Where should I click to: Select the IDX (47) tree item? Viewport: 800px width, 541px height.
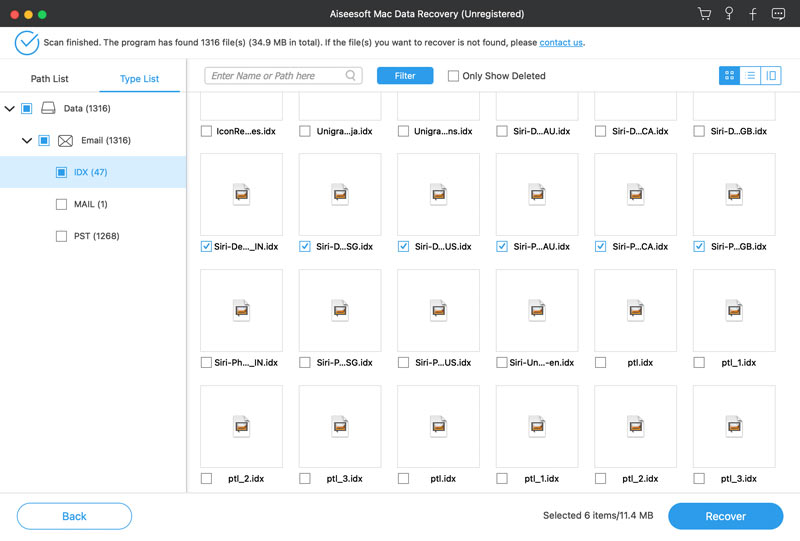tap(93, 172)
